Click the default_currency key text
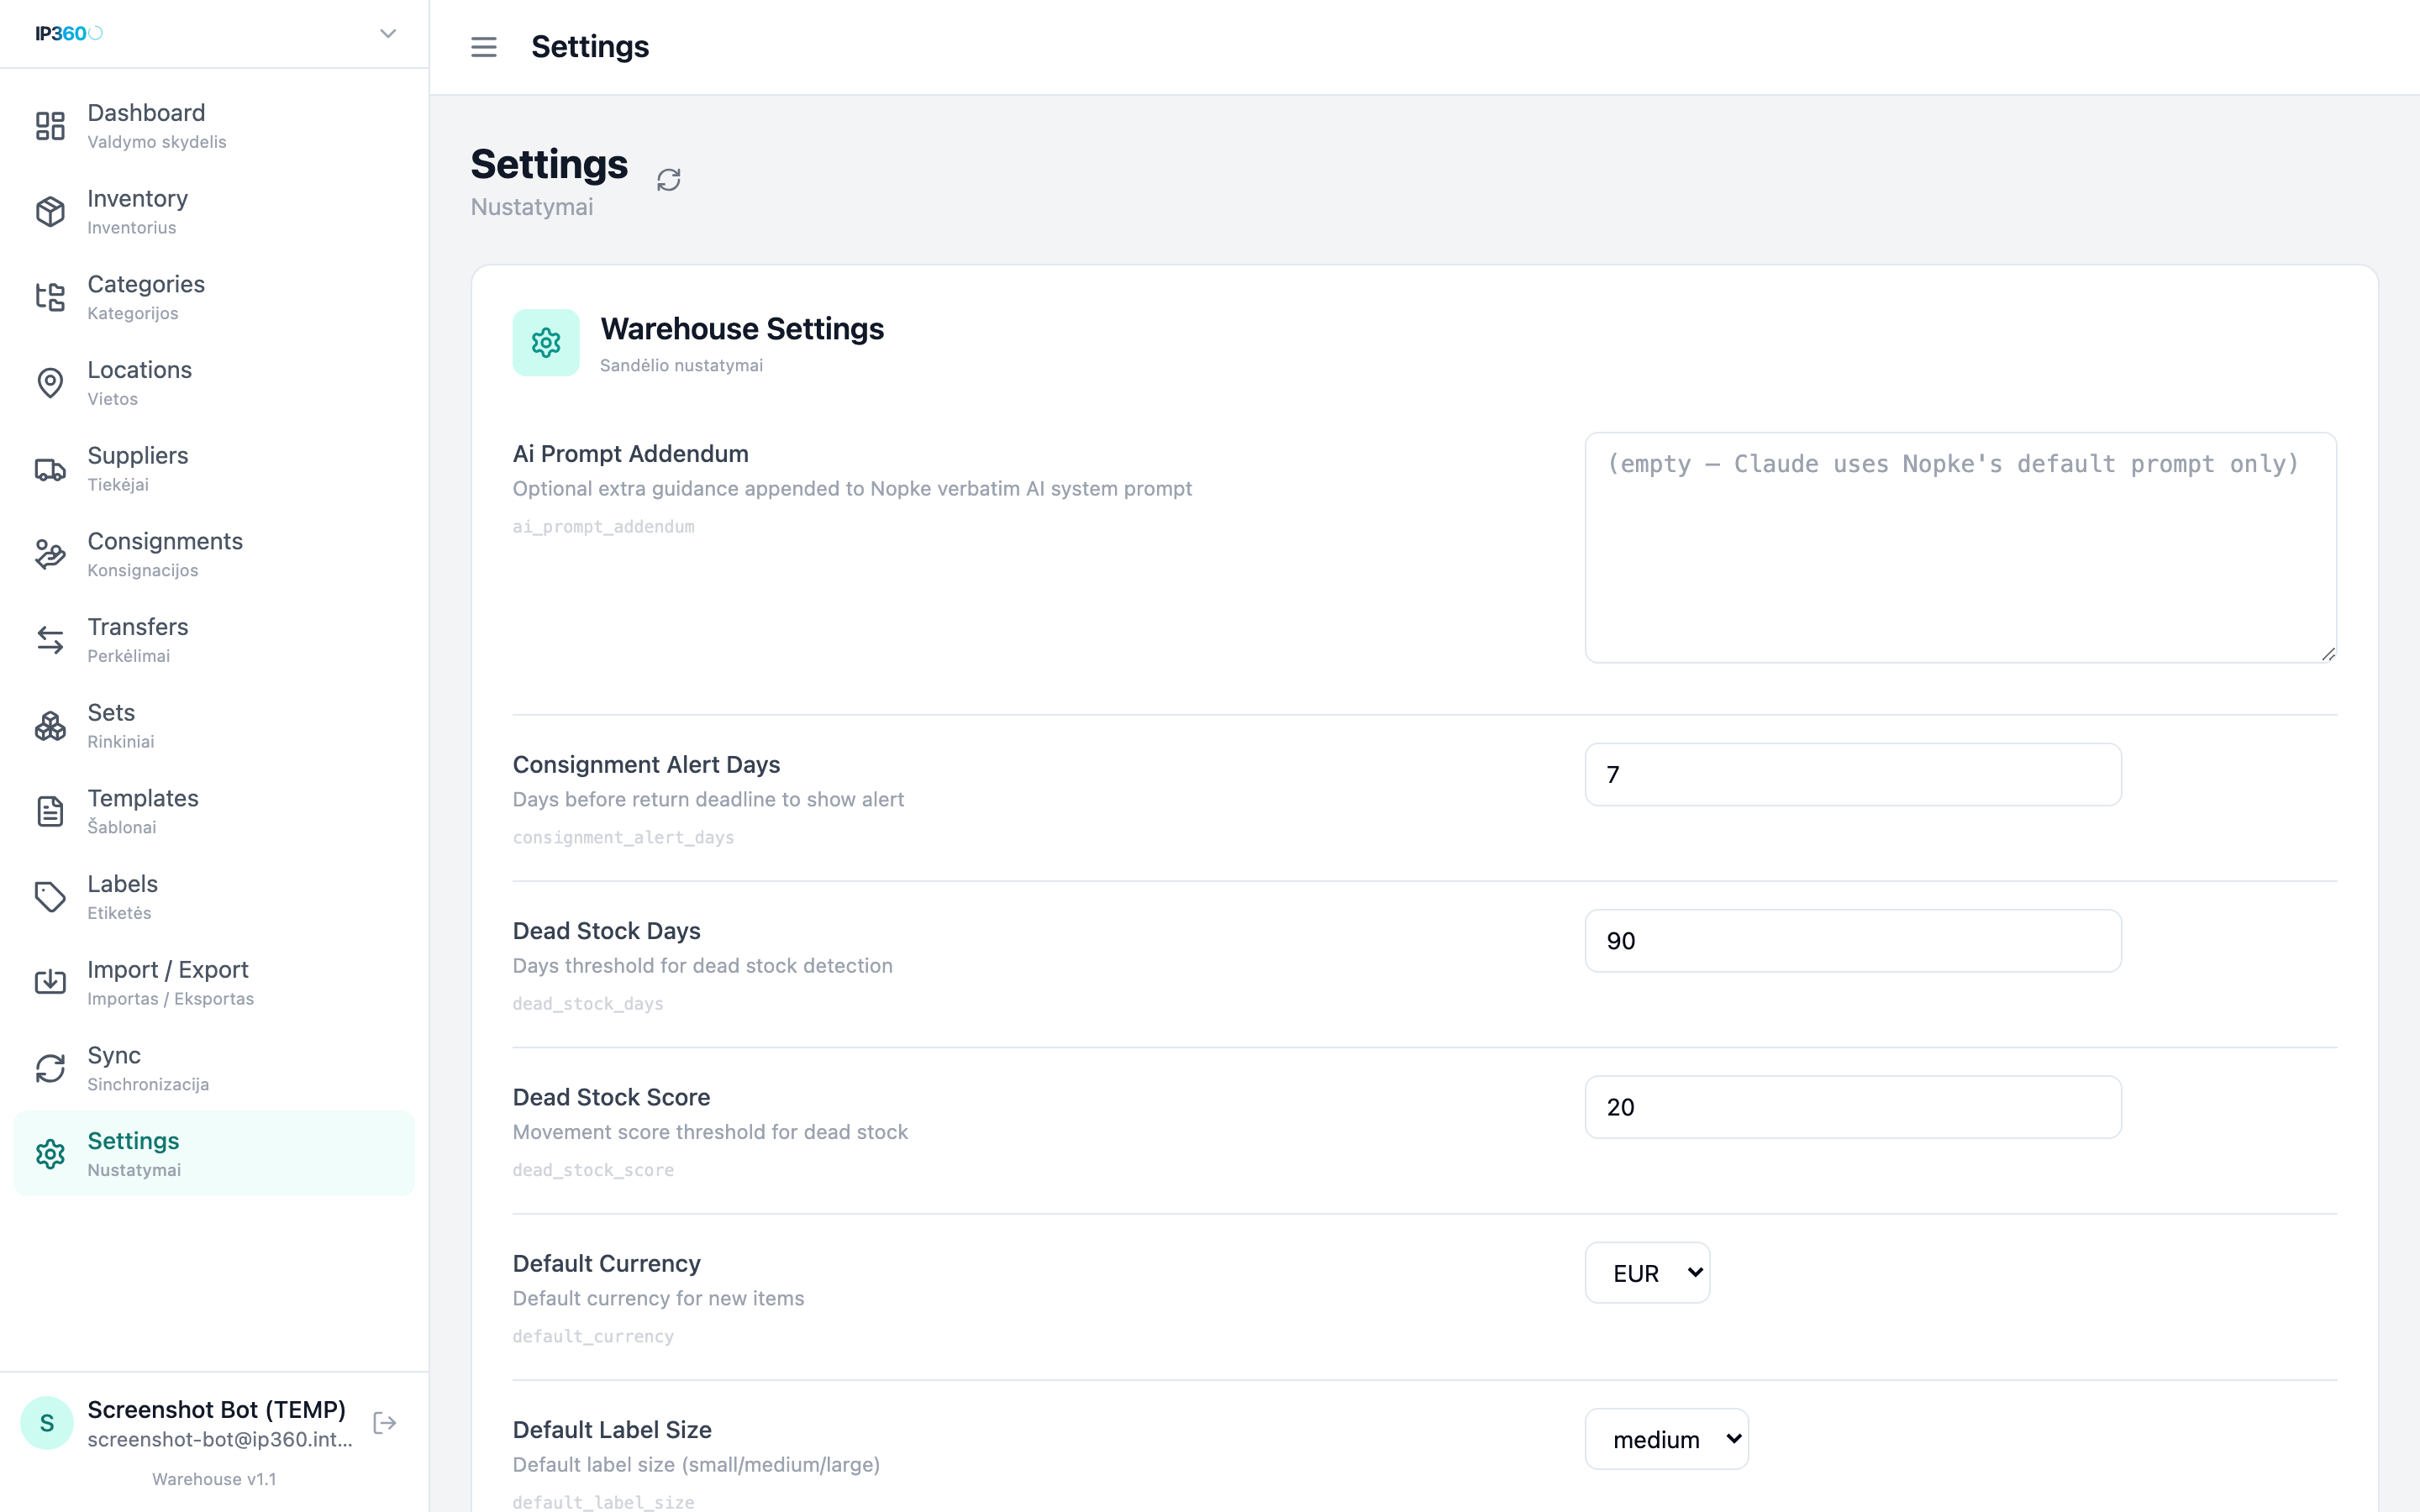The width and height of the screenshot is (2420, 1512). (593, 1337)
